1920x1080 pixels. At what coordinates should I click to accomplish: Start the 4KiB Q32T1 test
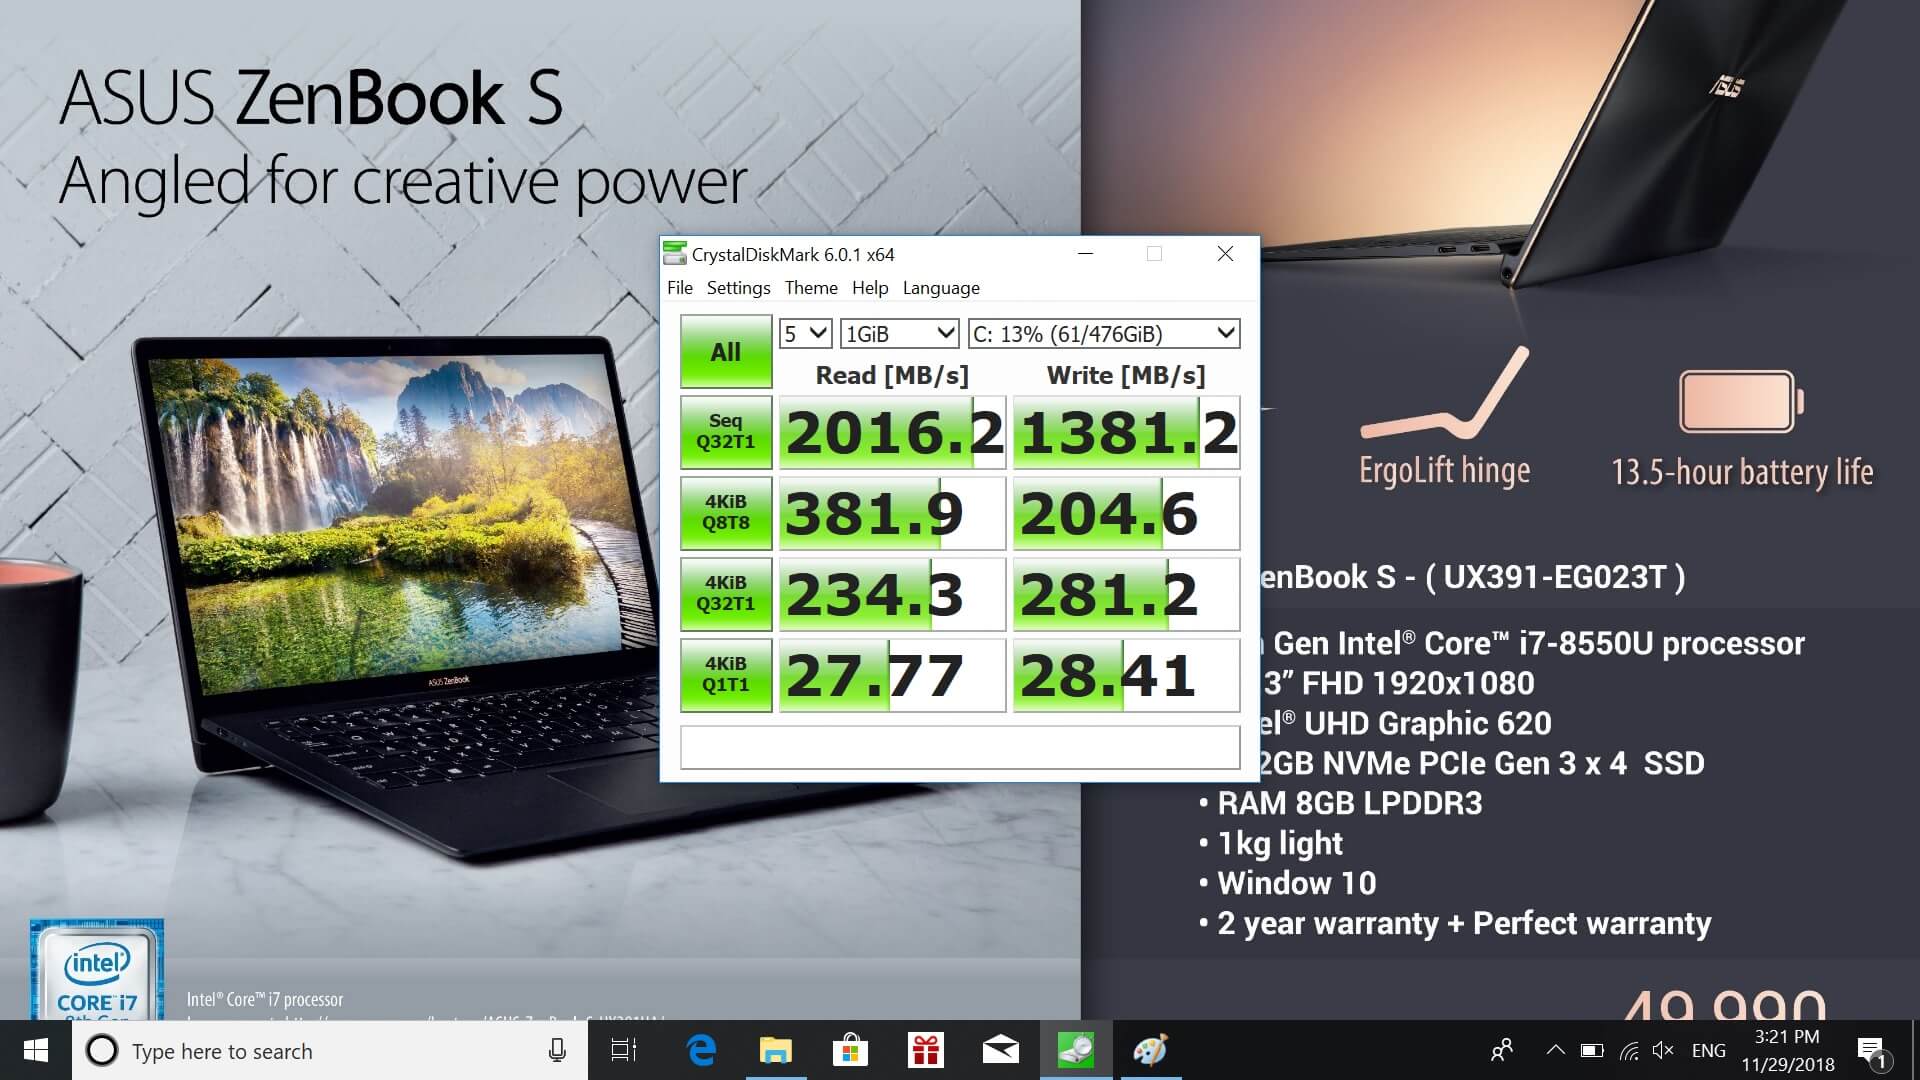tap(726, 594)
